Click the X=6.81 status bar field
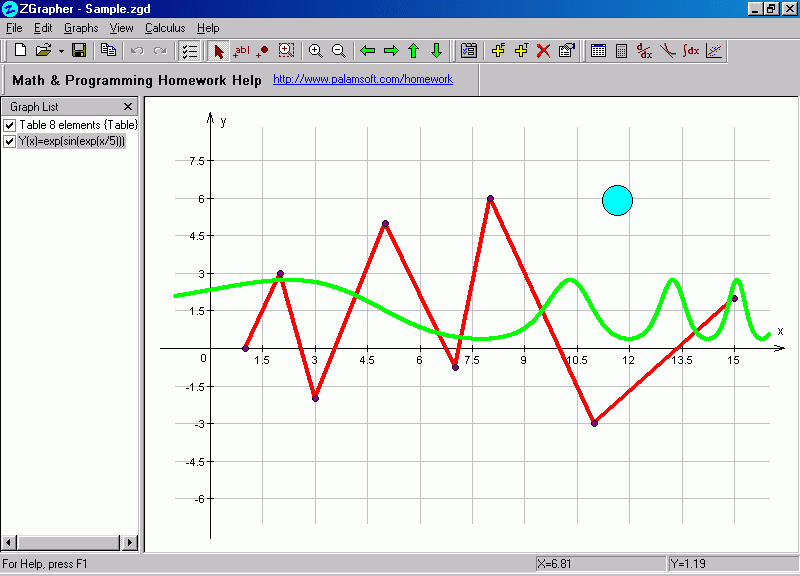This screenshot has width=800, height=576. 601,564
